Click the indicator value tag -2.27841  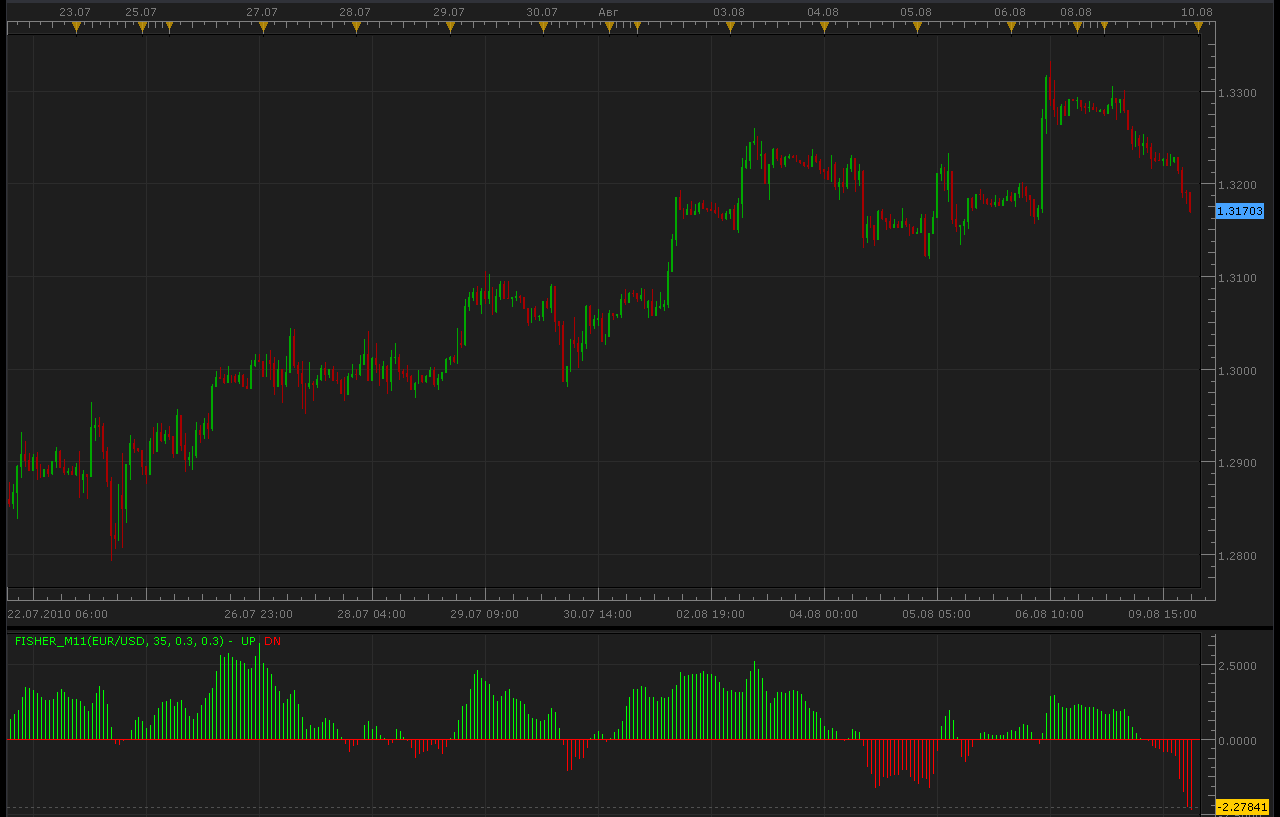pos(1242,807)
